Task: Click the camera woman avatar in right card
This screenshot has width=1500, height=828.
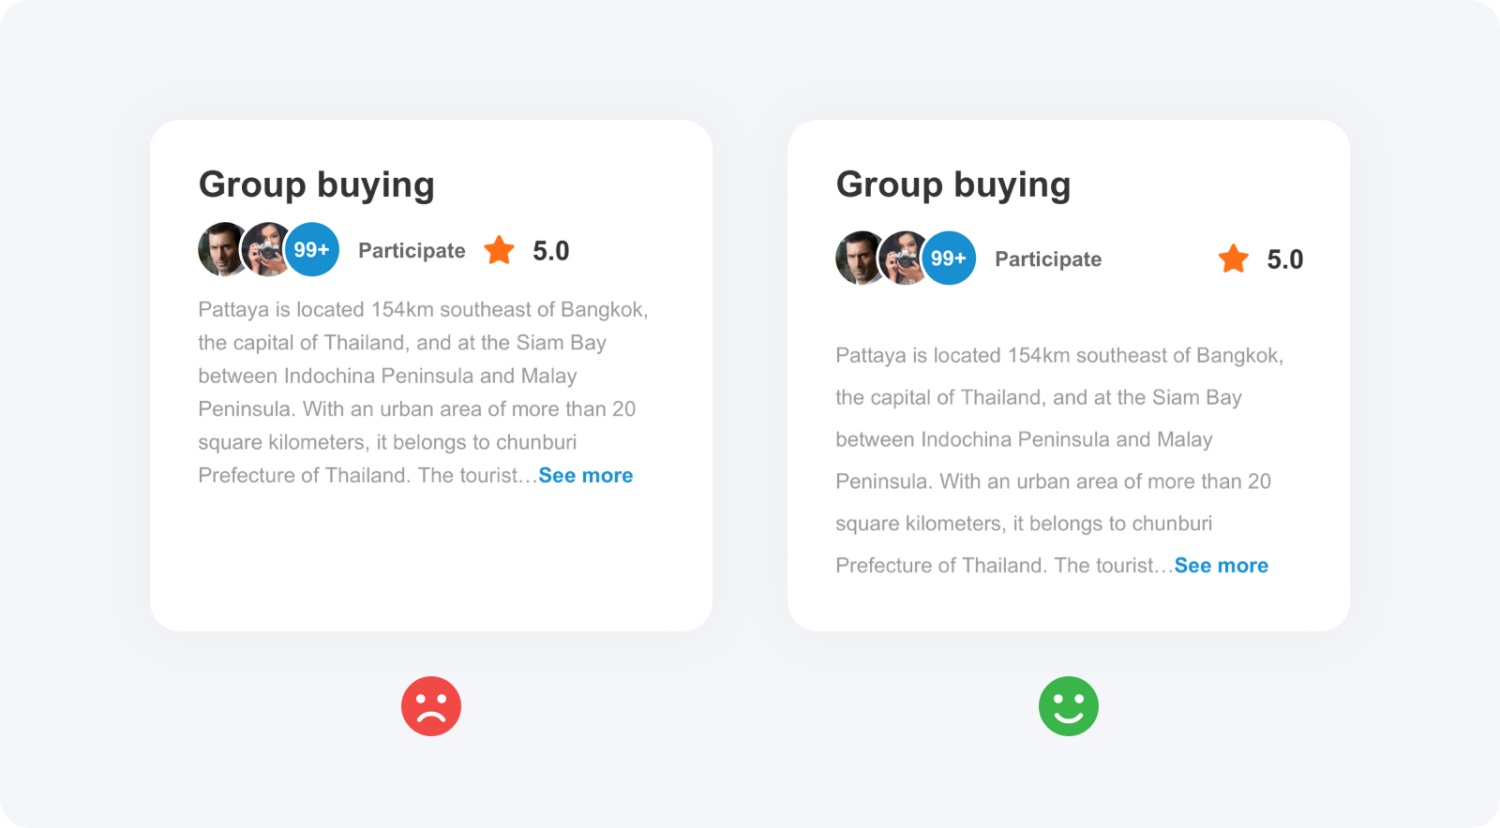Action: pos(901,258)
